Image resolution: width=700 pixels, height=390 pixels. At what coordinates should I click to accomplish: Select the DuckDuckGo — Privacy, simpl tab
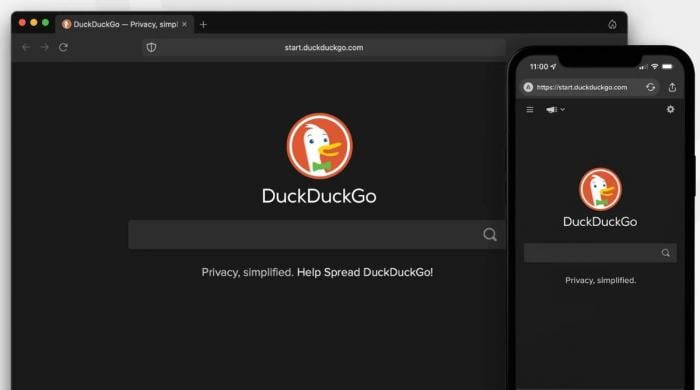(125, 24)
